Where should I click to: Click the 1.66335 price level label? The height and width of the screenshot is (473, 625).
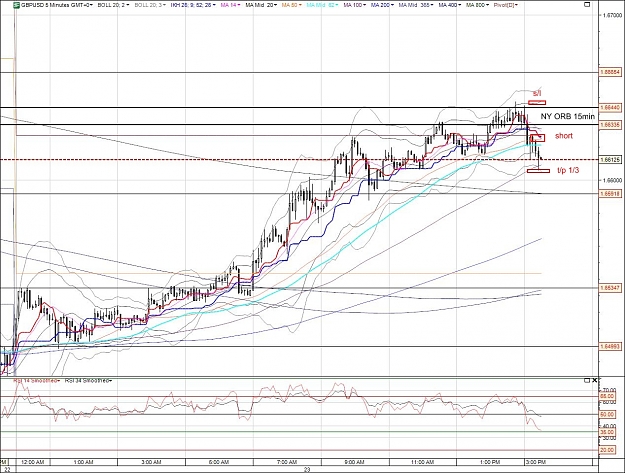tap(610, 125)
